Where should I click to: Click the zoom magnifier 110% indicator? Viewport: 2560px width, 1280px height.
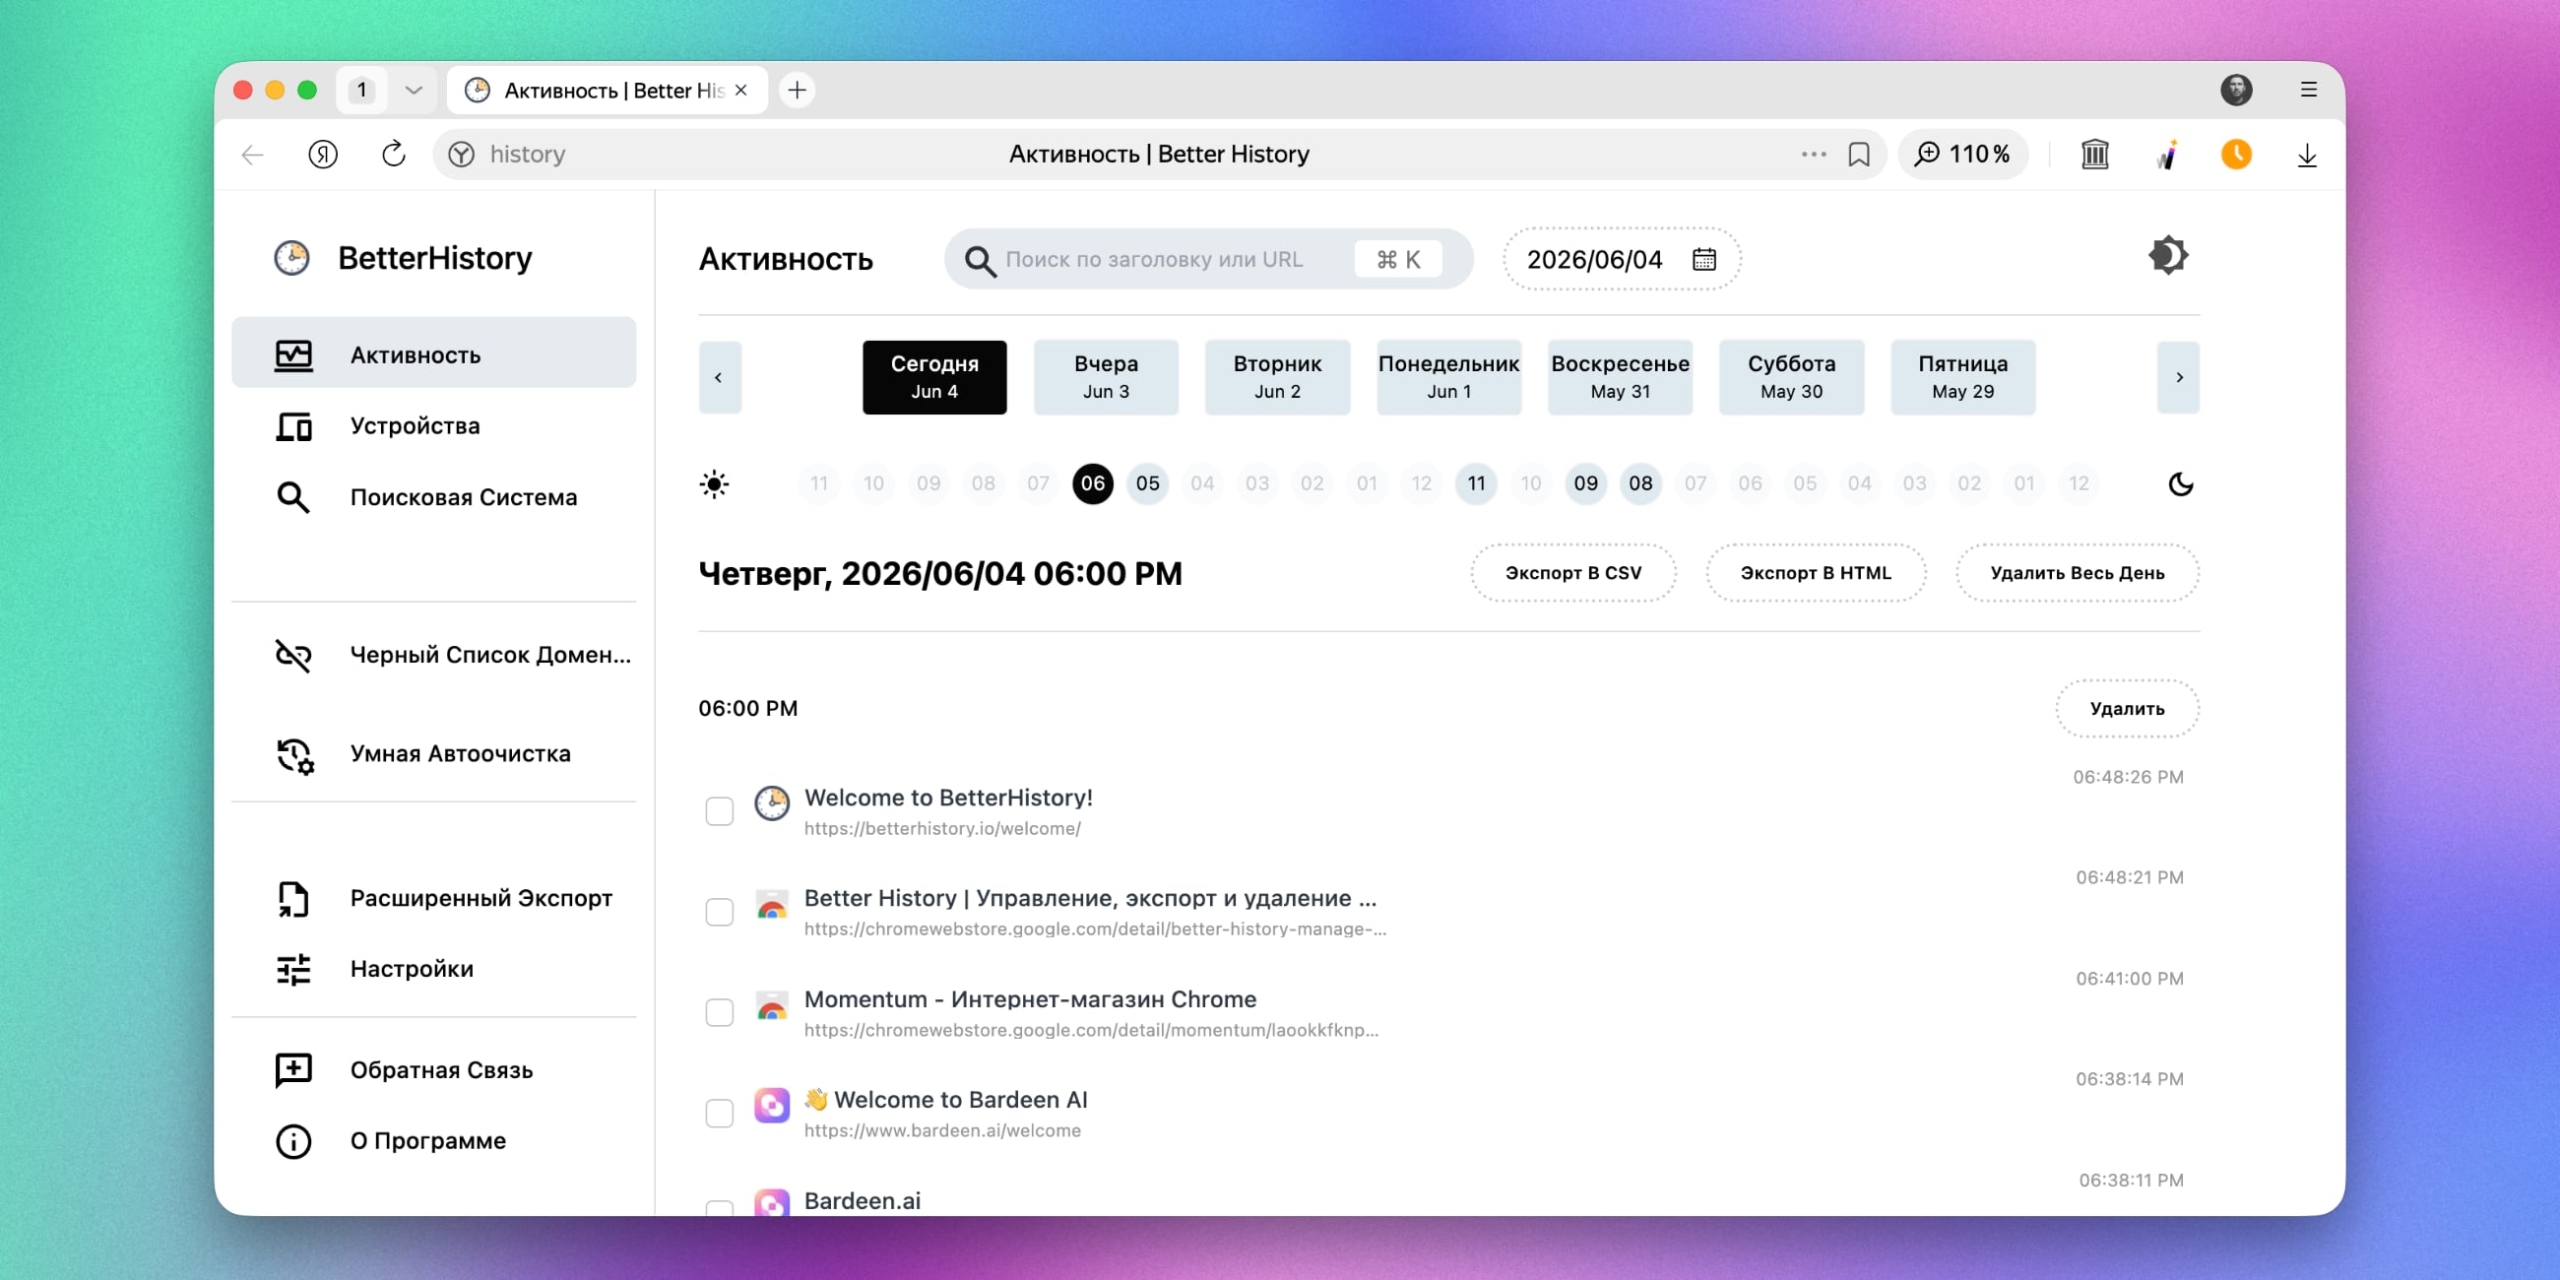click(x=1962, y=154)
